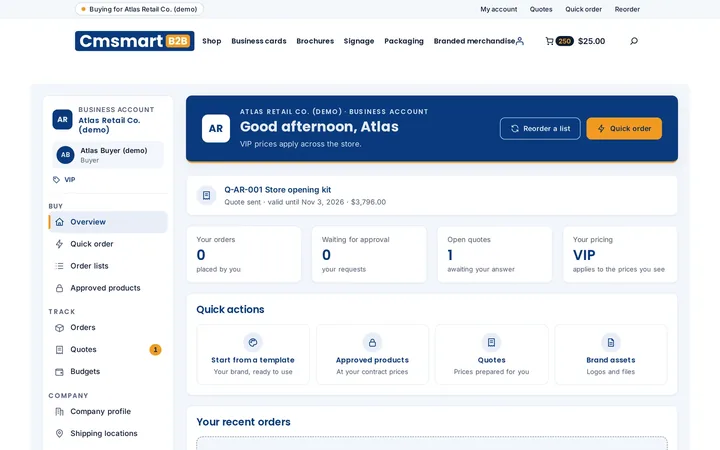The width and height of the screenshot is (720, 450).
Task: Click the lock icon in Approved products quick action
Action: 372,342
